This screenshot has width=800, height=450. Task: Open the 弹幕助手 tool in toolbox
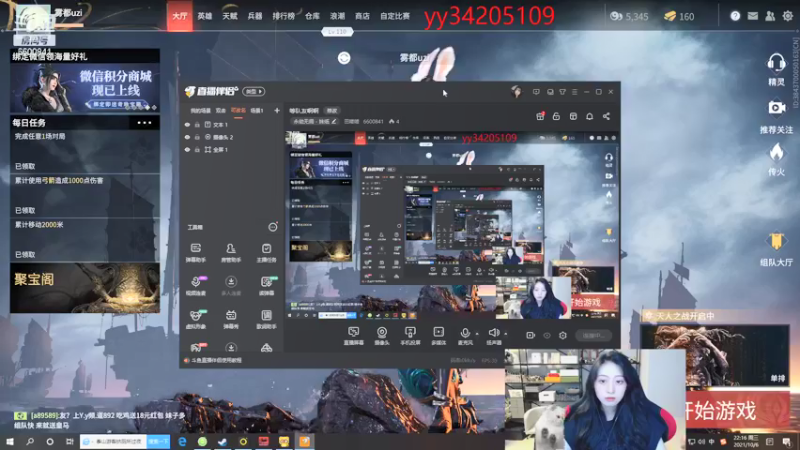coord(195,253)
